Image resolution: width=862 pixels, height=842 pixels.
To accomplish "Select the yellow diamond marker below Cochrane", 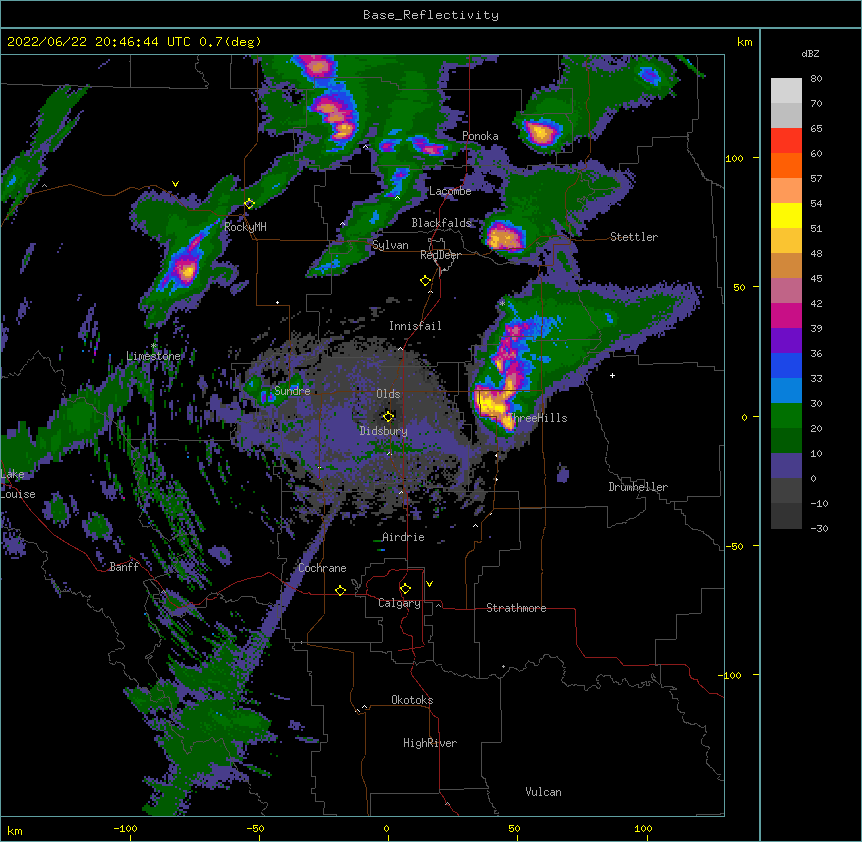I will pyautogui.click(x=340, y=590).
